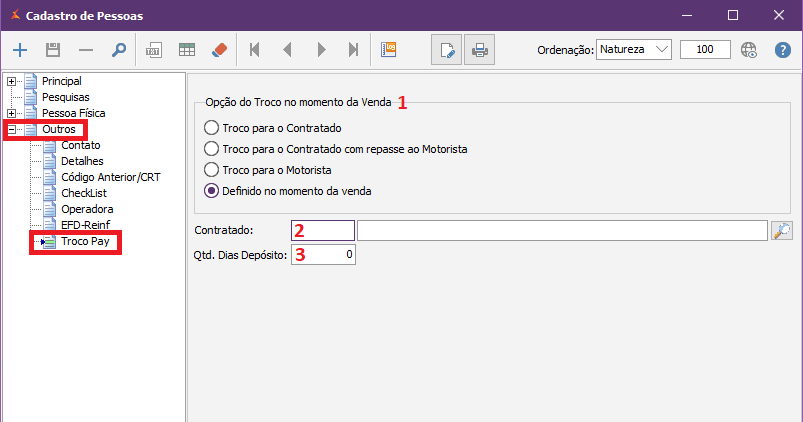Go to the next record
The height and width of the screenshot is (422, 803).
coord(321,49)
